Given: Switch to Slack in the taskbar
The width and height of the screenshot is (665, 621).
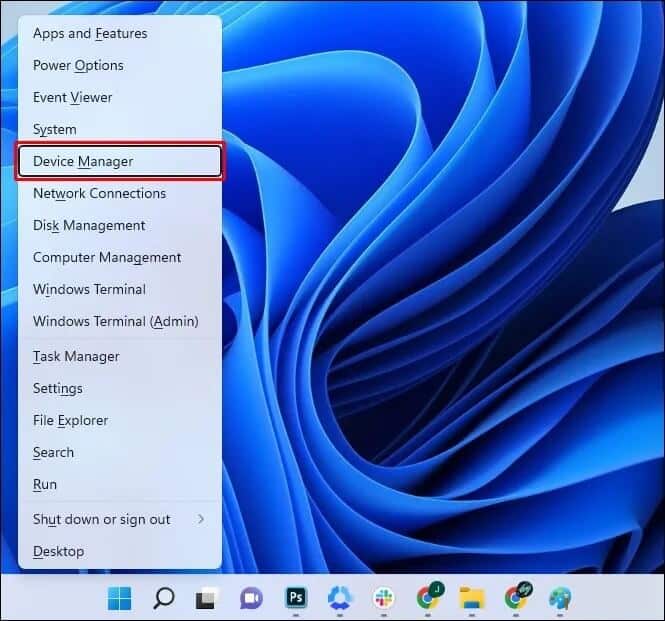Looking at the screenshot, I should tap(383, 598).
